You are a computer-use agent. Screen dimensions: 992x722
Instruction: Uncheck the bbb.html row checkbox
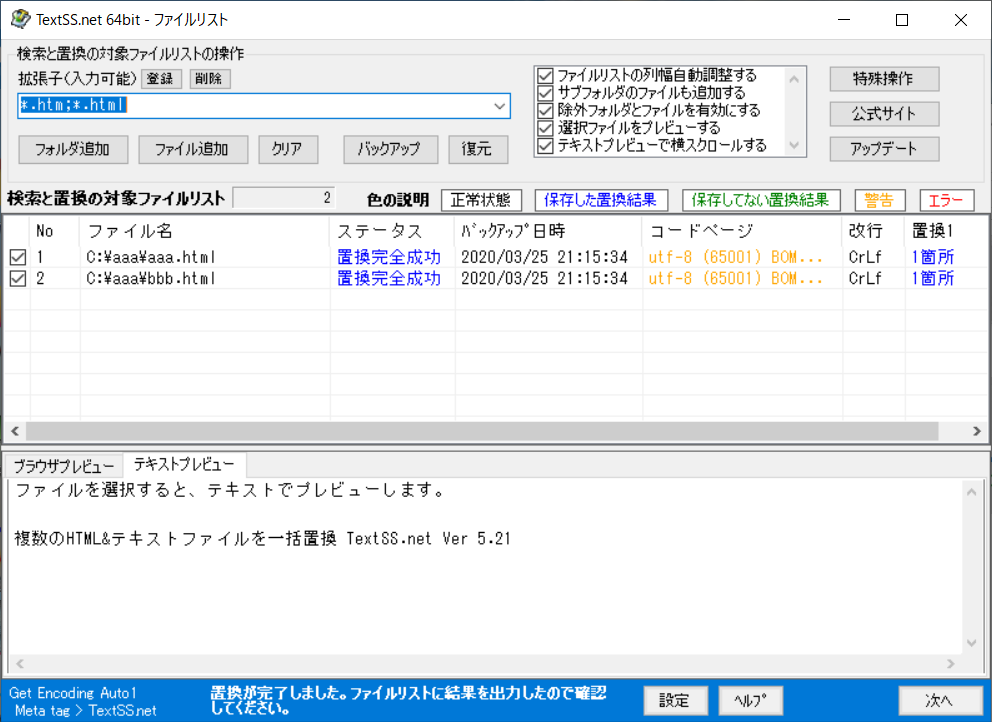tap(17, 279)
